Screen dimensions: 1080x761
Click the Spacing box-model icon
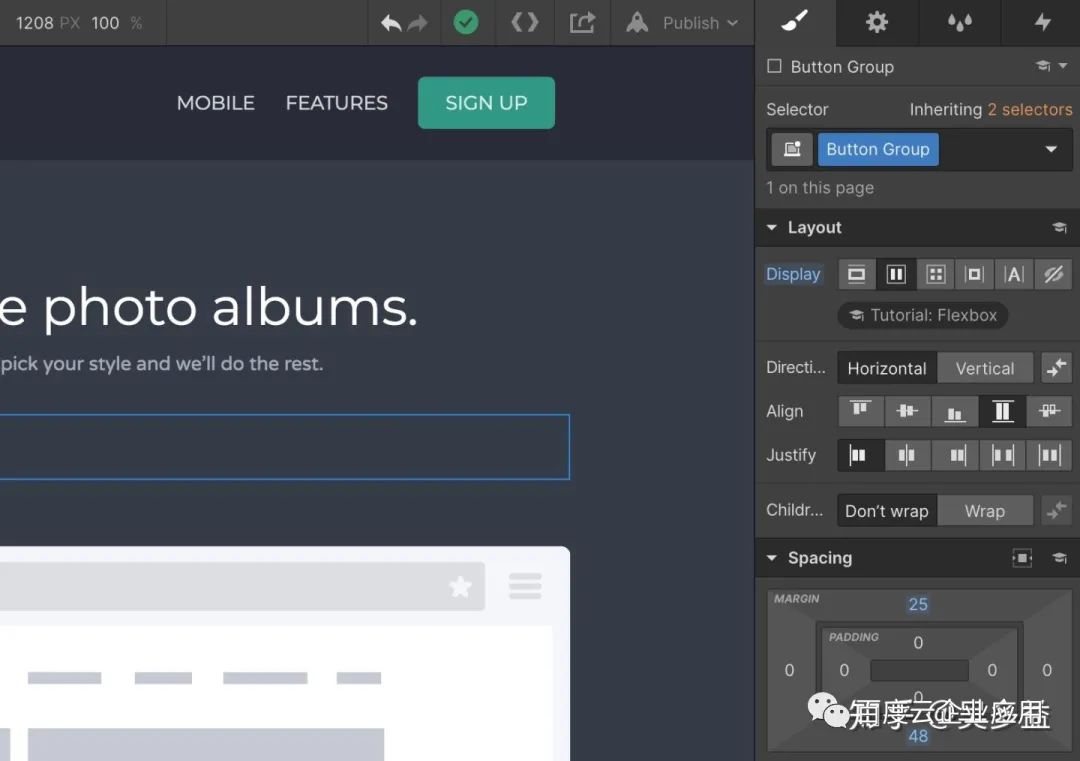[x=1022, y=558]
